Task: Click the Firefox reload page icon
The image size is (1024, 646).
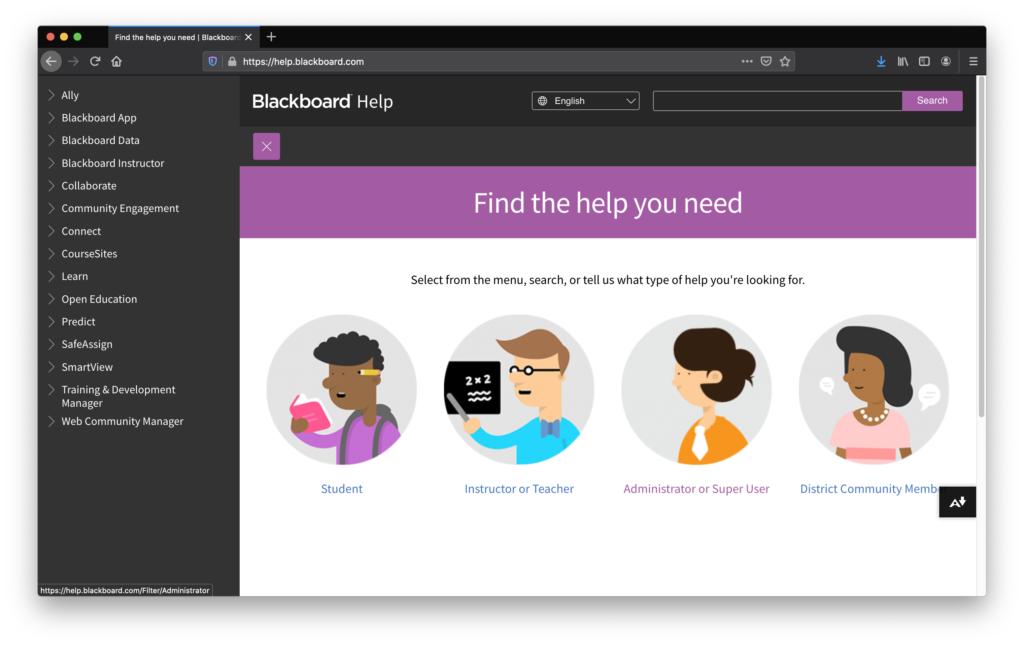Action: (95, 61)
